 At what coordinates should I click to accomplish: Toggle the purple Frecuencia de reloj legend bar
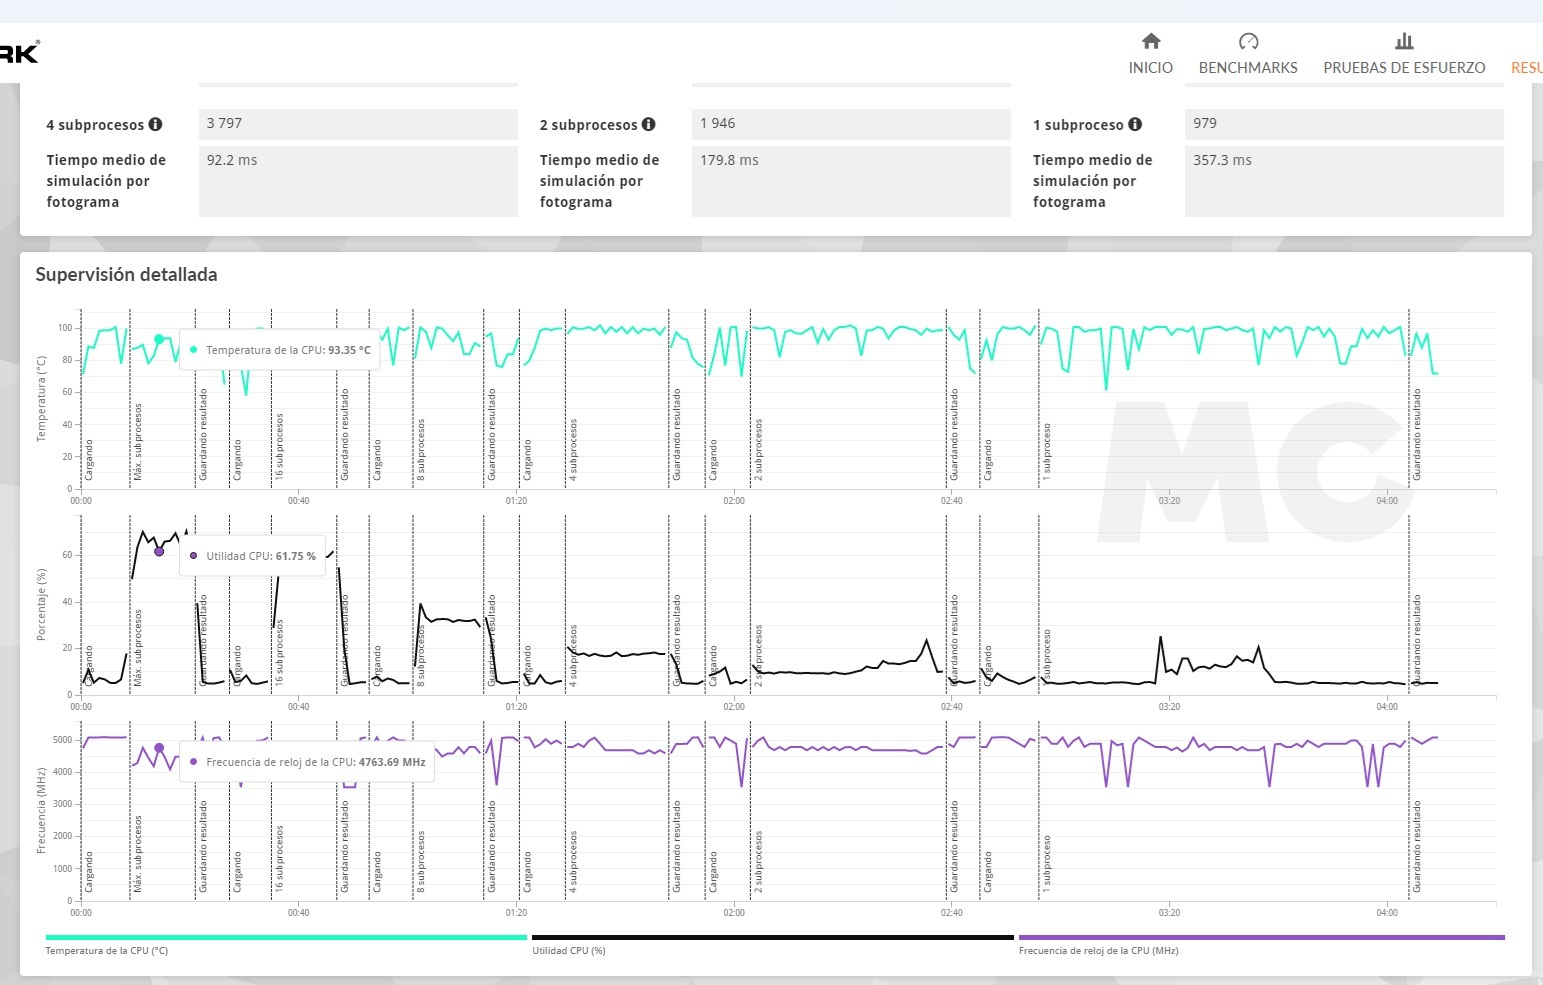1261,937
